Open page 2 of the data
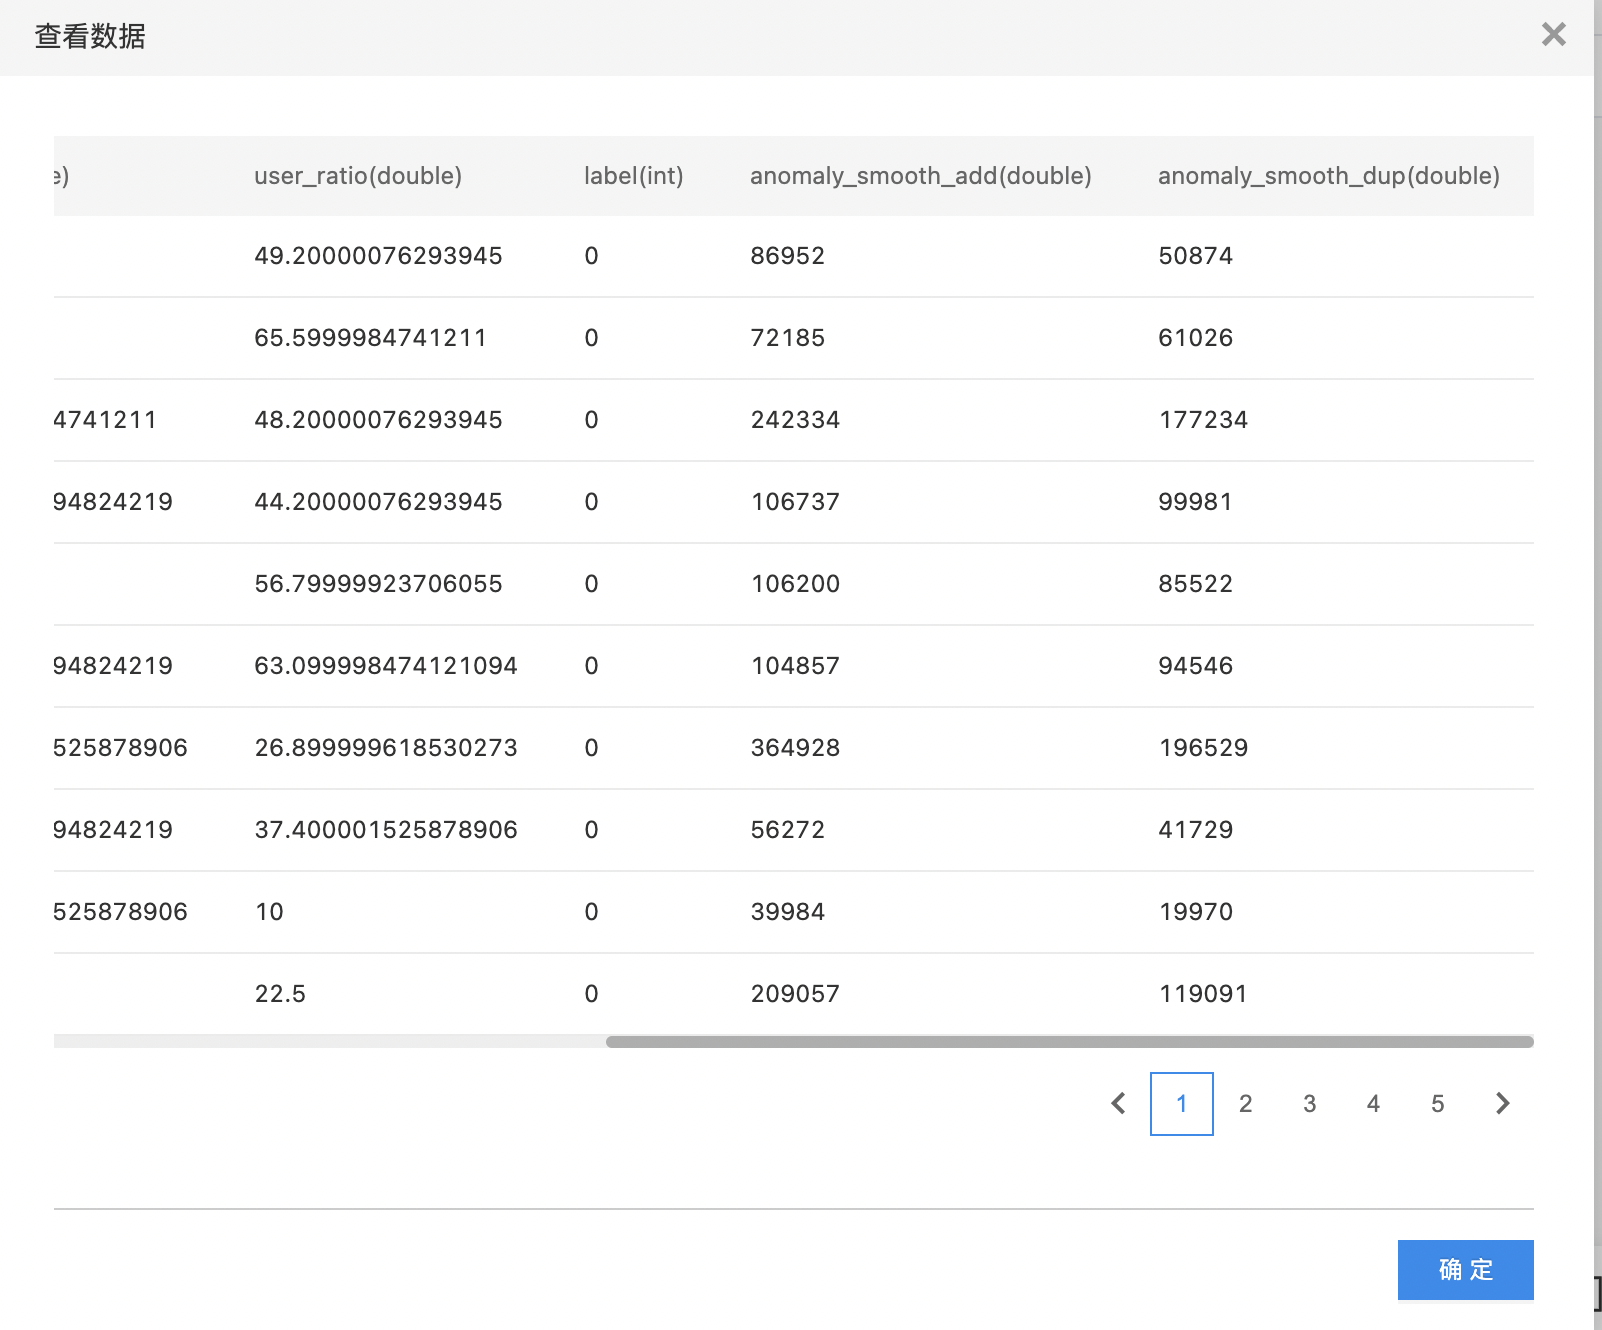This screenshot has height=1330, width=1602. click(x=1245, y=1103)
